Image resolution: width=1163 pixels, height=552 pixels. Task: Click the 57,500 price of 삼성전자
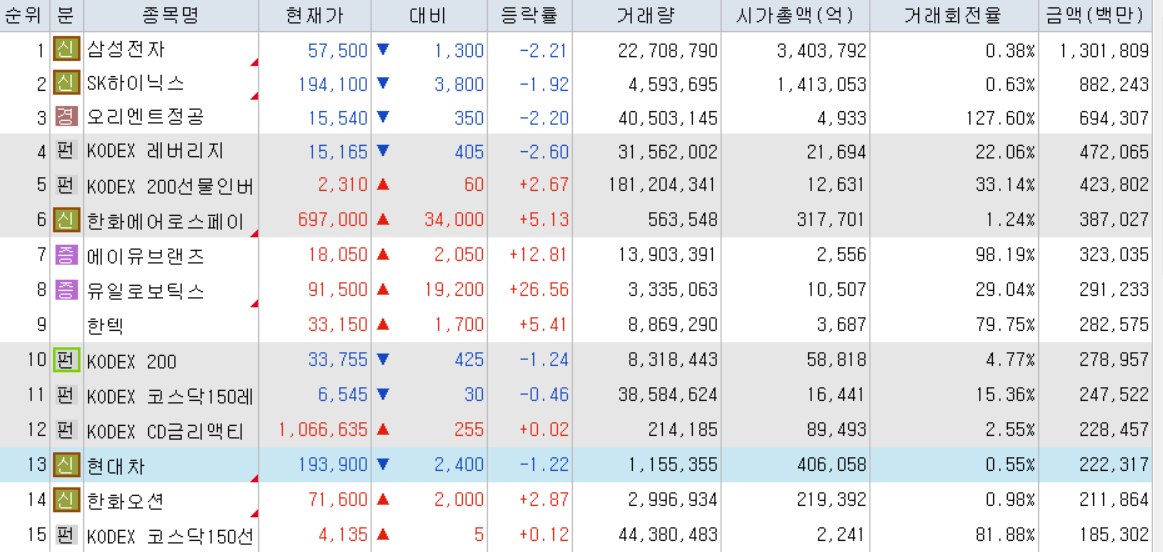[x=337, y=50]
